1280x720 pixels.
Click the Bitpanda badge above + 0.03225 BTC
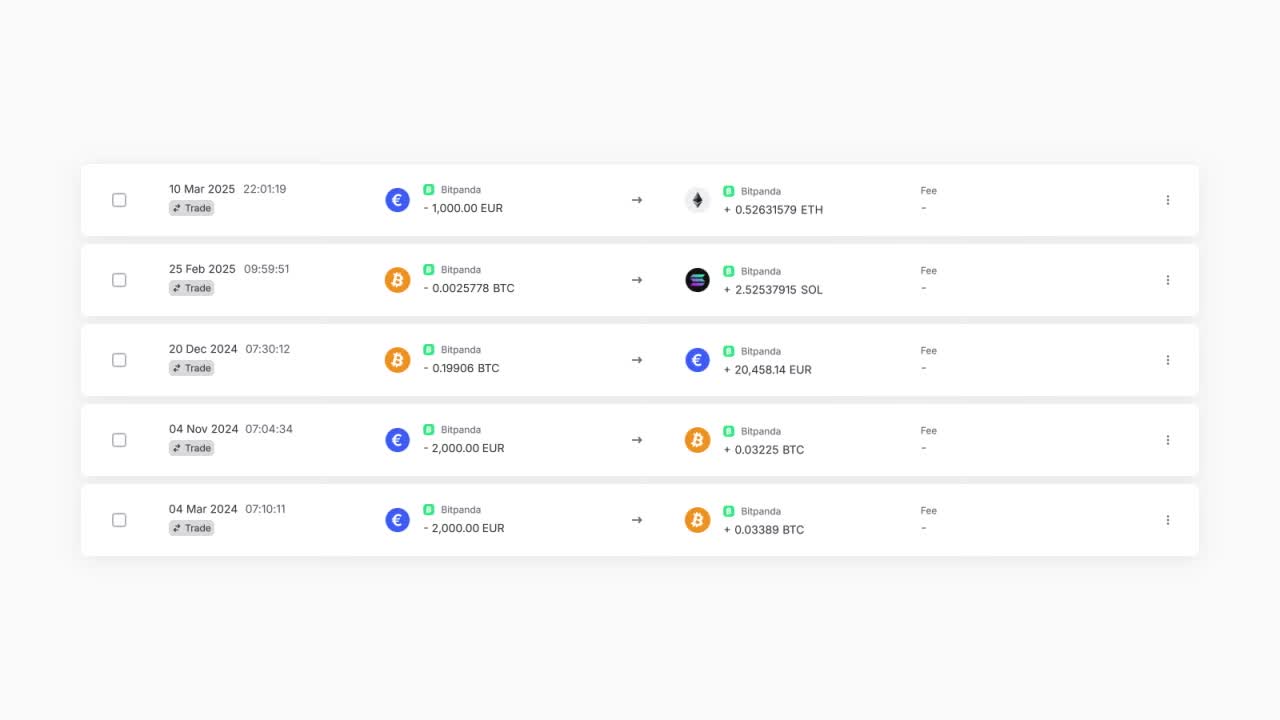(x=729, y=431)
